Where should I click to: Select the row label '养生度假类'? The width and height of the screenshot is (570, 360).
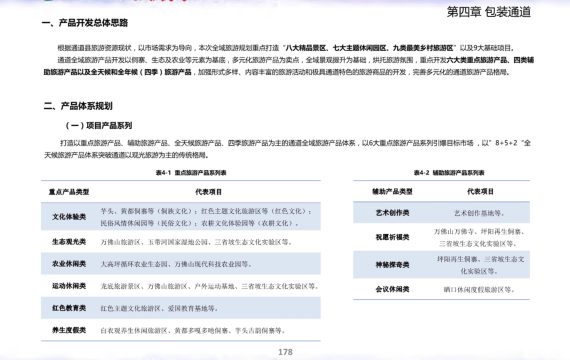pyautogui.click(x=69, y=330)
